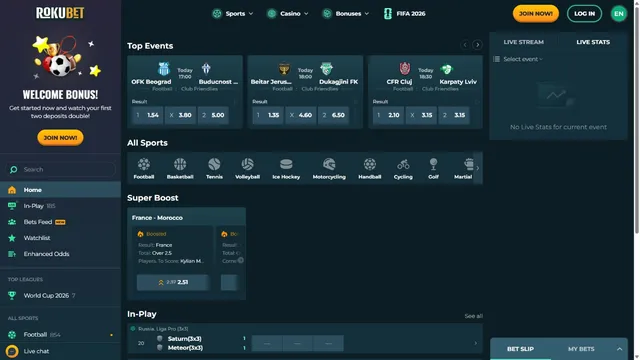This screenshot has height=360, width=640.
Task: Click JOIN NOW! under Welcome Bonus
Action: pyautogui.click(x=60, y=138)
